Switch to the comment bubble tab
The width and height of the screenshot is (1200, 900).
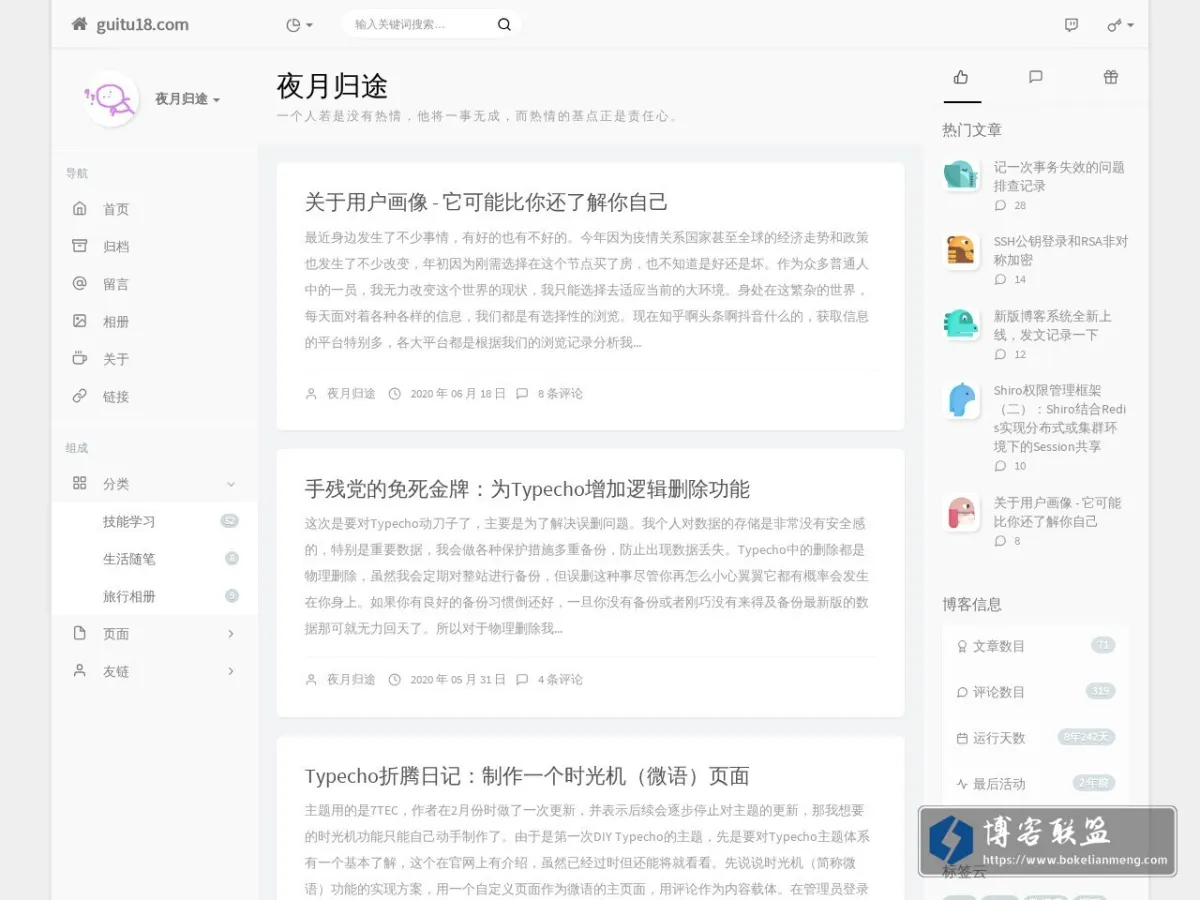(1036, 77)
